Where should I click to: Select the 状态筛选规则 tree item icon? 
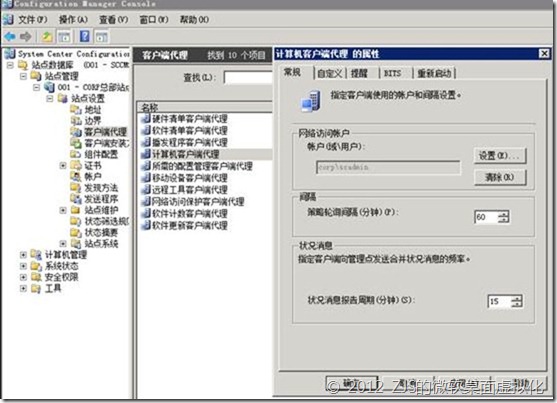pos(76,221)
